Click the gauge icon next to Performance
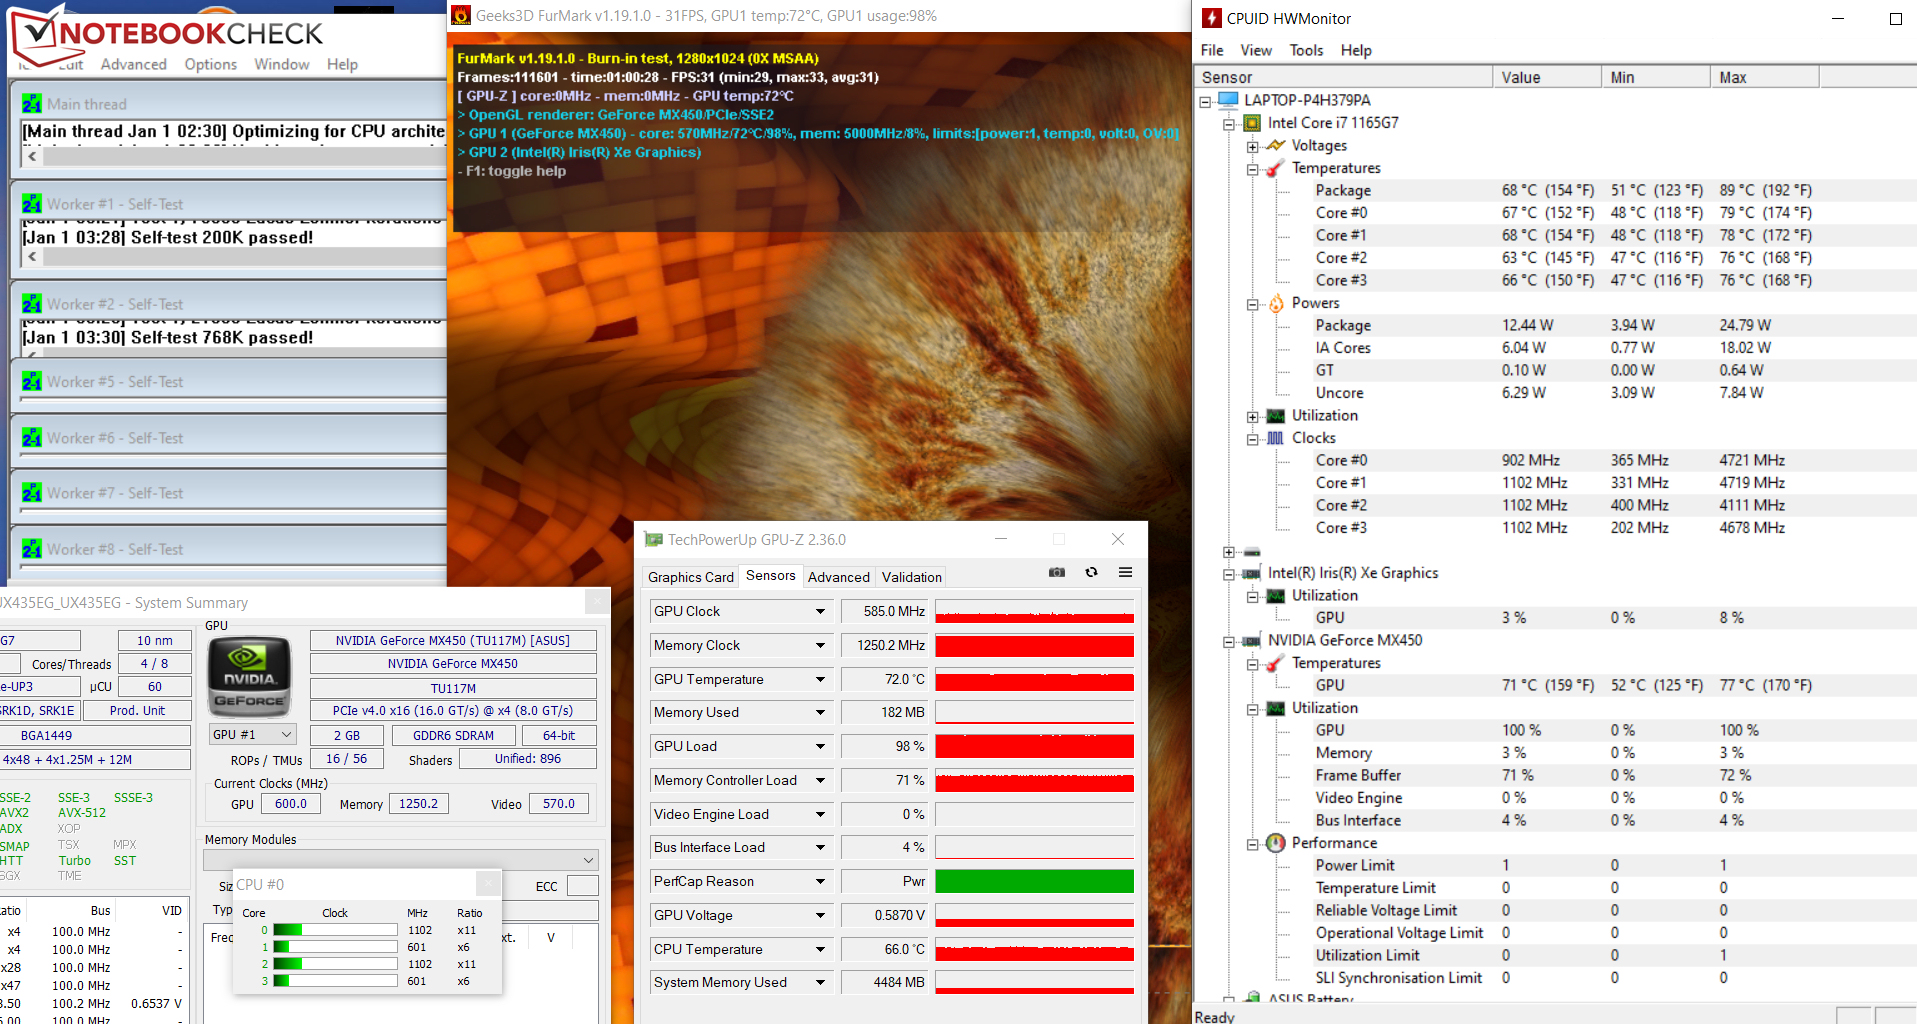The image size is (1917, 1024). pyautogui.click(x=1275, y=843)
